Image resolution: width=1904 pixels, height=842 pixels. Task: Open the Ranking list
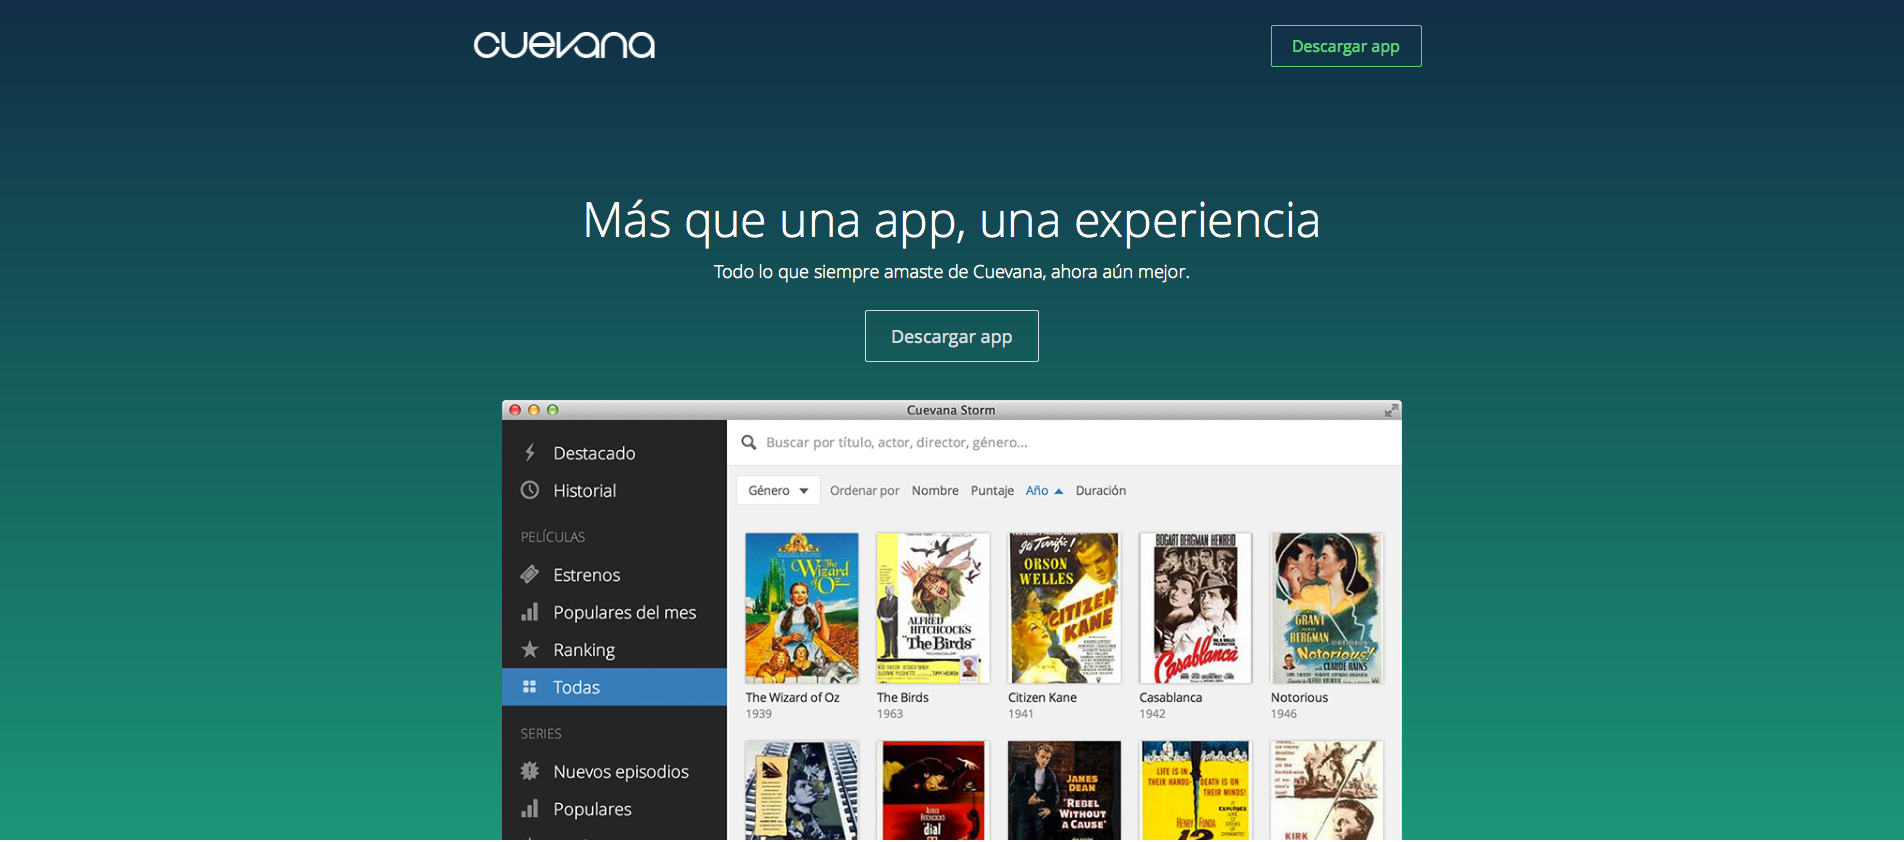[614, 650]
